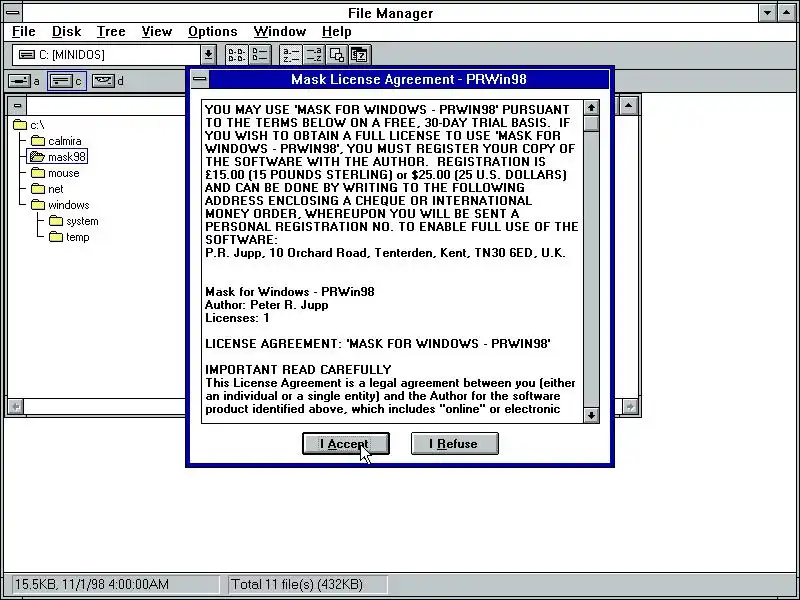Open the File menu

tap(23, 32)
